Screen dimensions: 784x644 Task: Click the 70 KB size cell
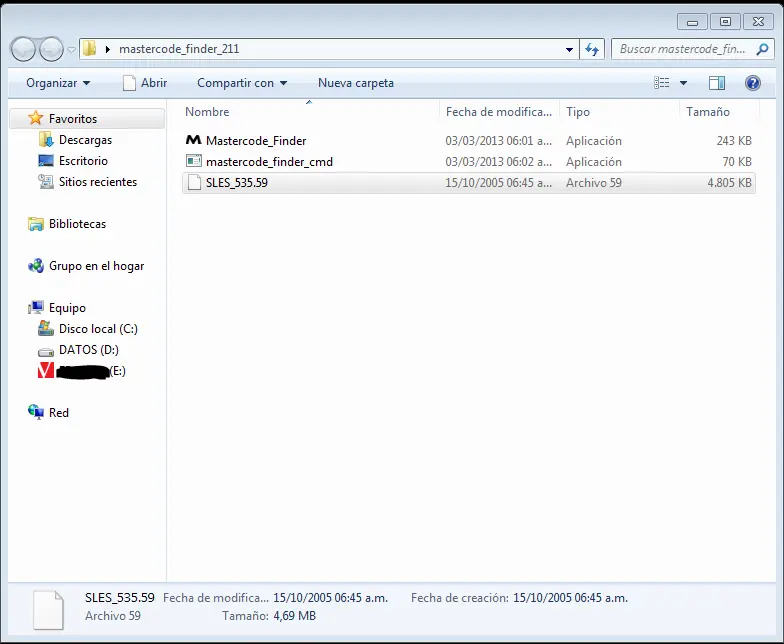tap(737, 162)
